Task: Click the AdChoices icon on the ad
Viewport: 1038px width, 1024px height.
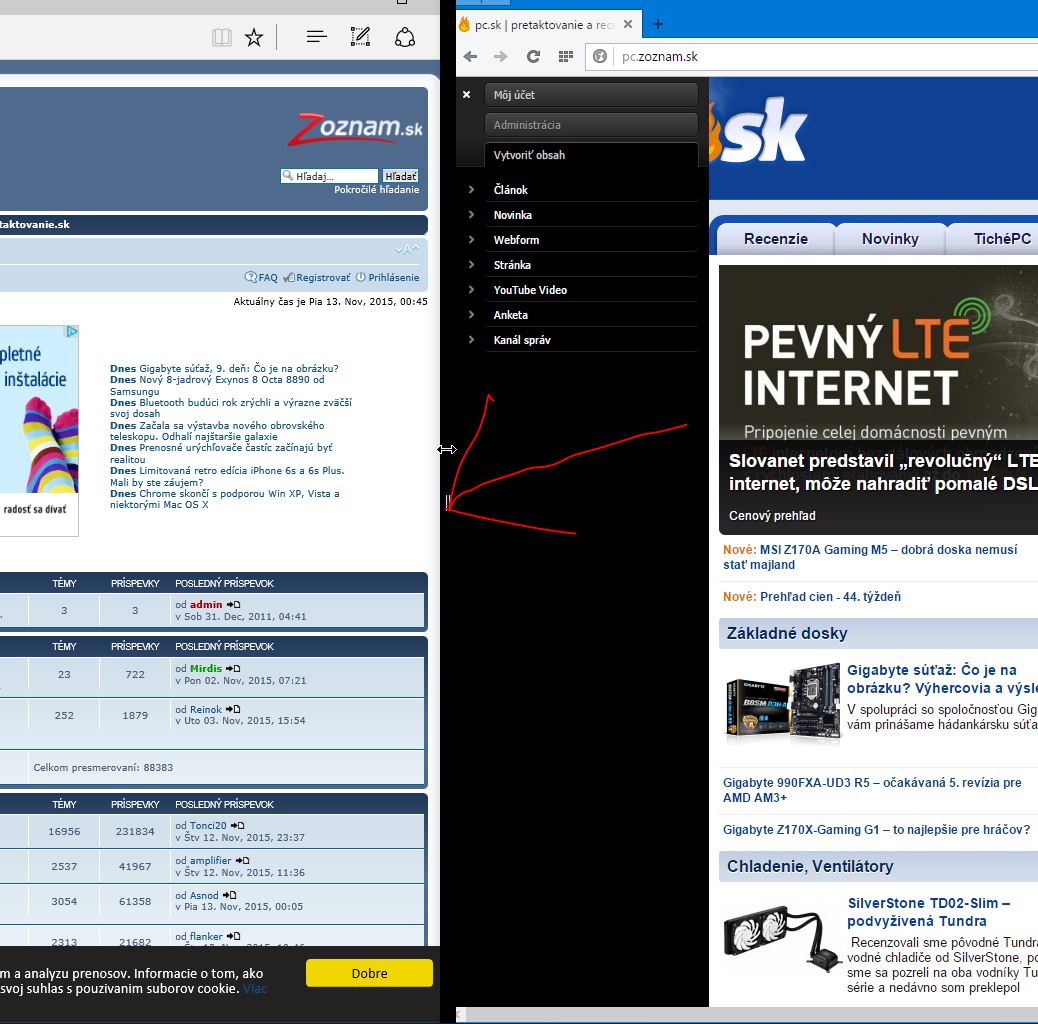Action: (x=71, y=331)
